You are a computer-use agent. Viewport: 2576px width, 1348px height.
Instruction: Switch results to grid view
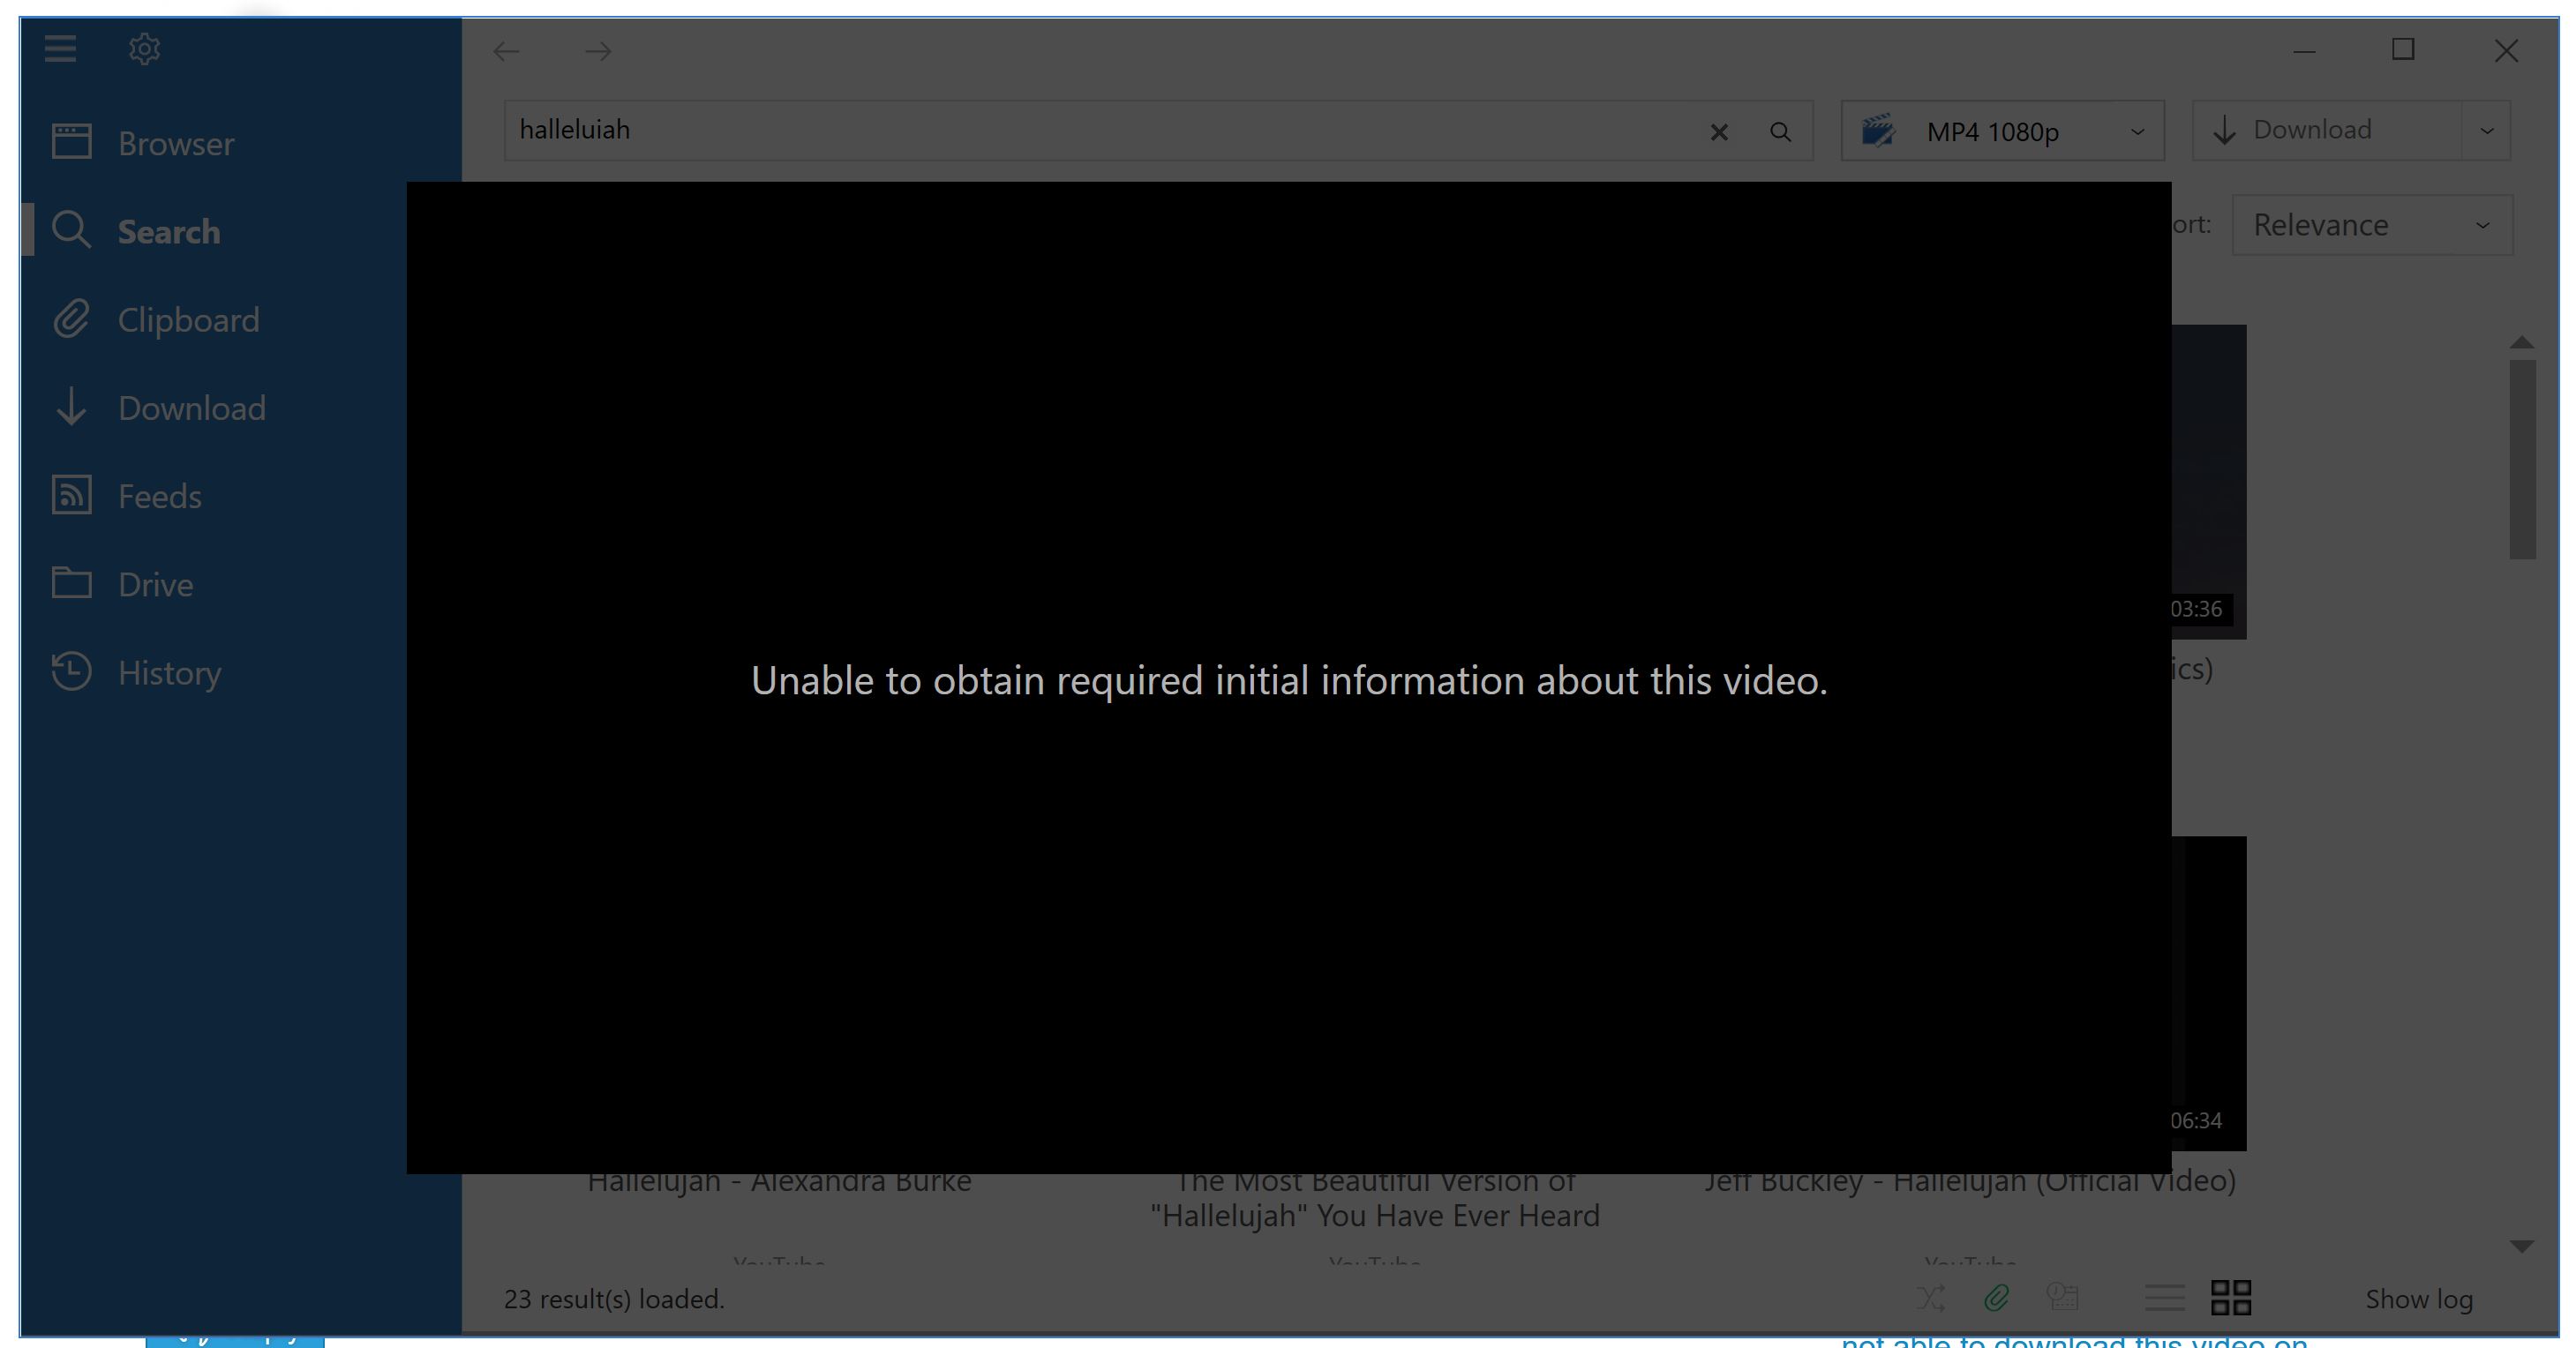pyautogui.click(x=2230, y=1298)
